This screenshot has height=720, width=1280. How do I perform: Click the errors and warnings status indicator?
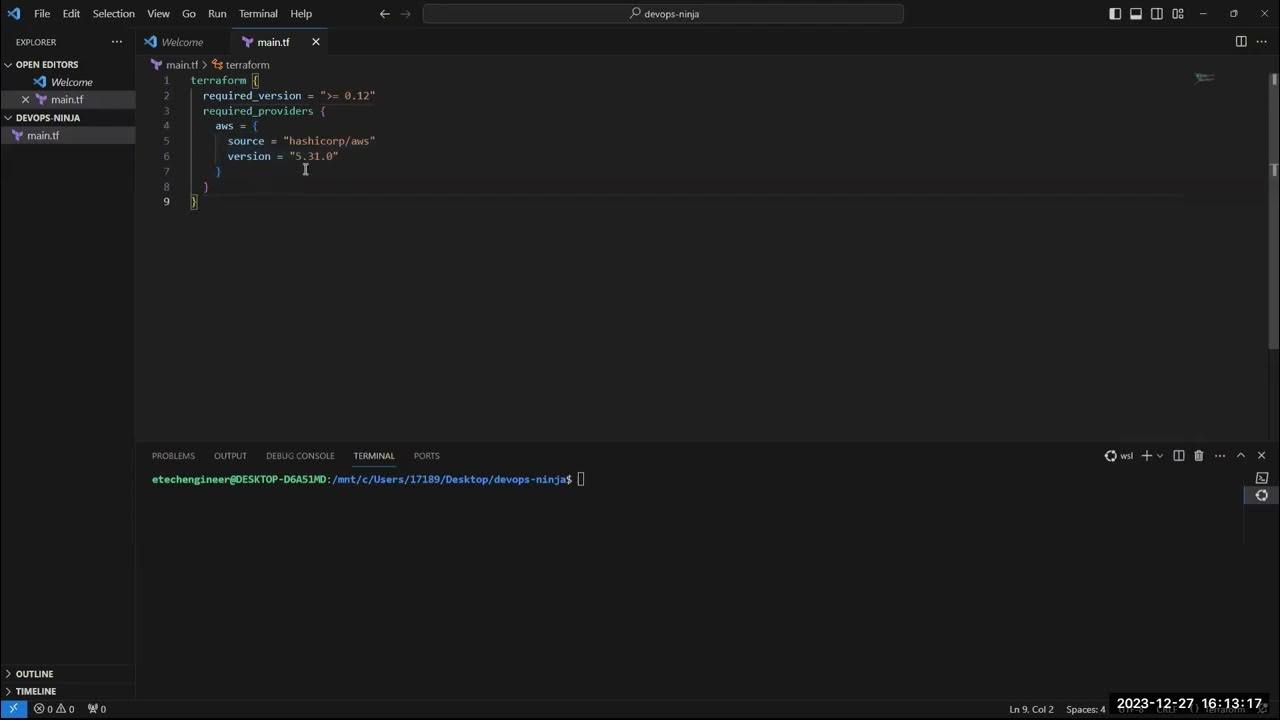[x=54, y=709]
